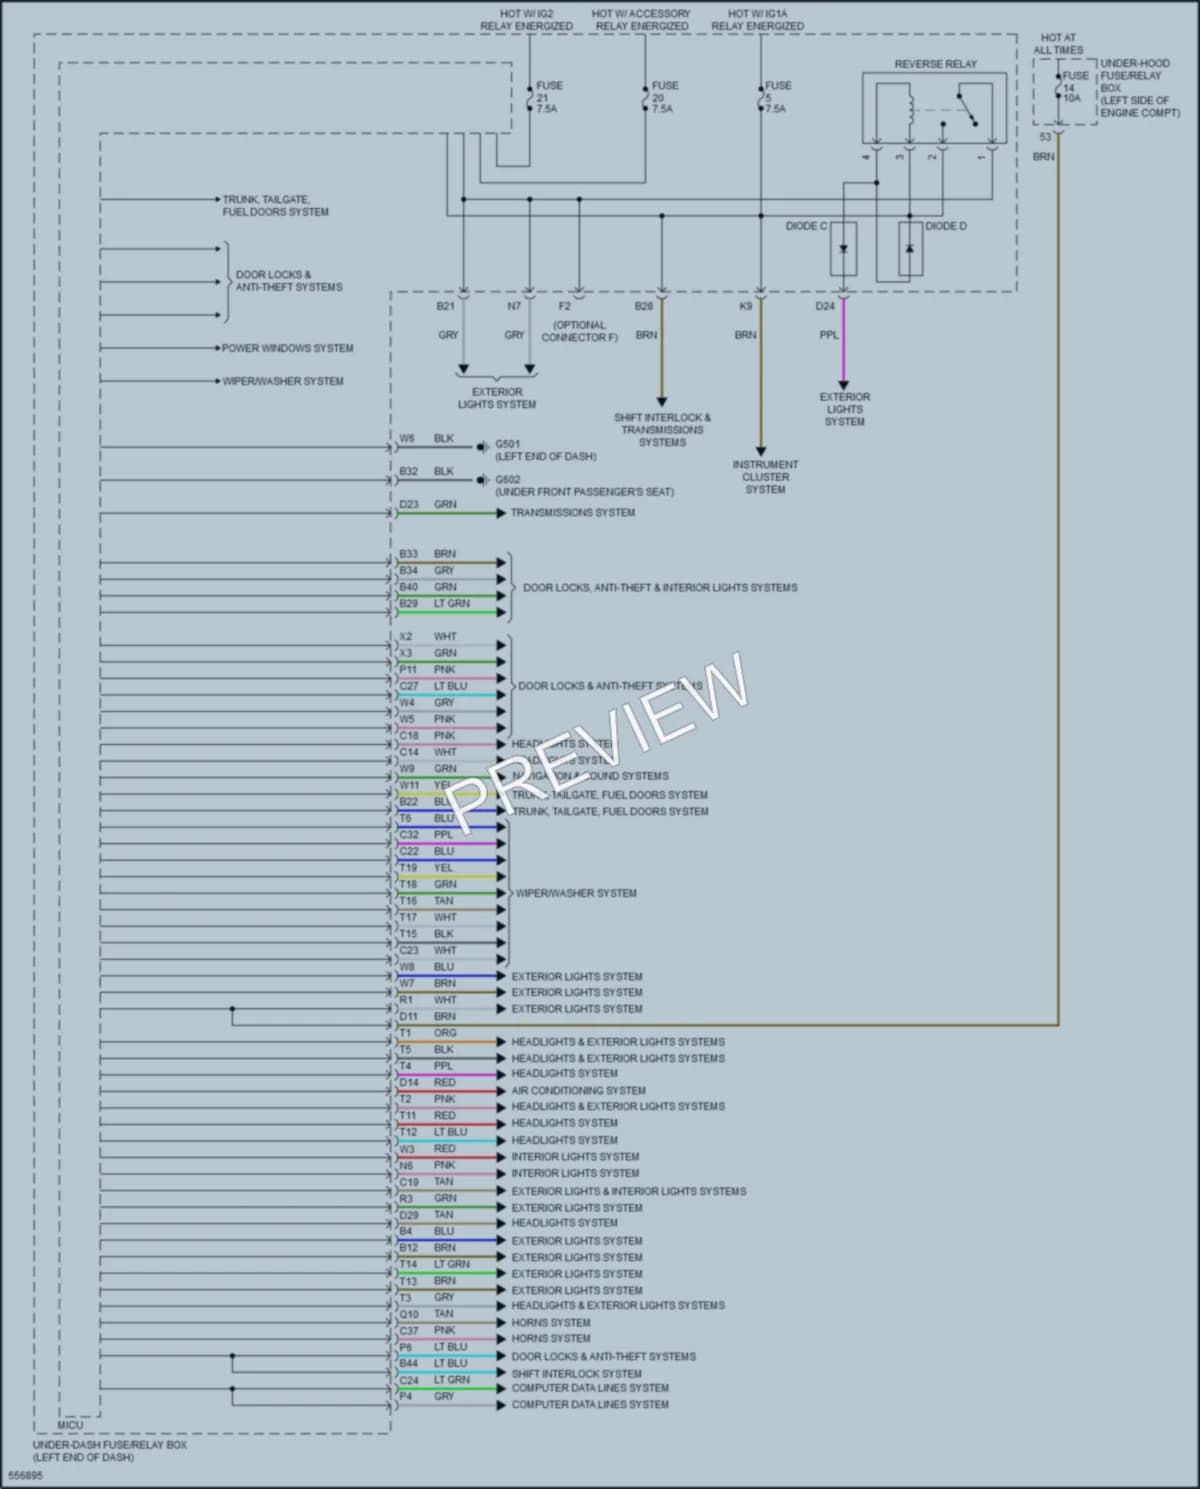Click HOT W/ IG1A RELAY ENERGIZED heading
The image size is (1200, 1489).
tap(757, 20)
